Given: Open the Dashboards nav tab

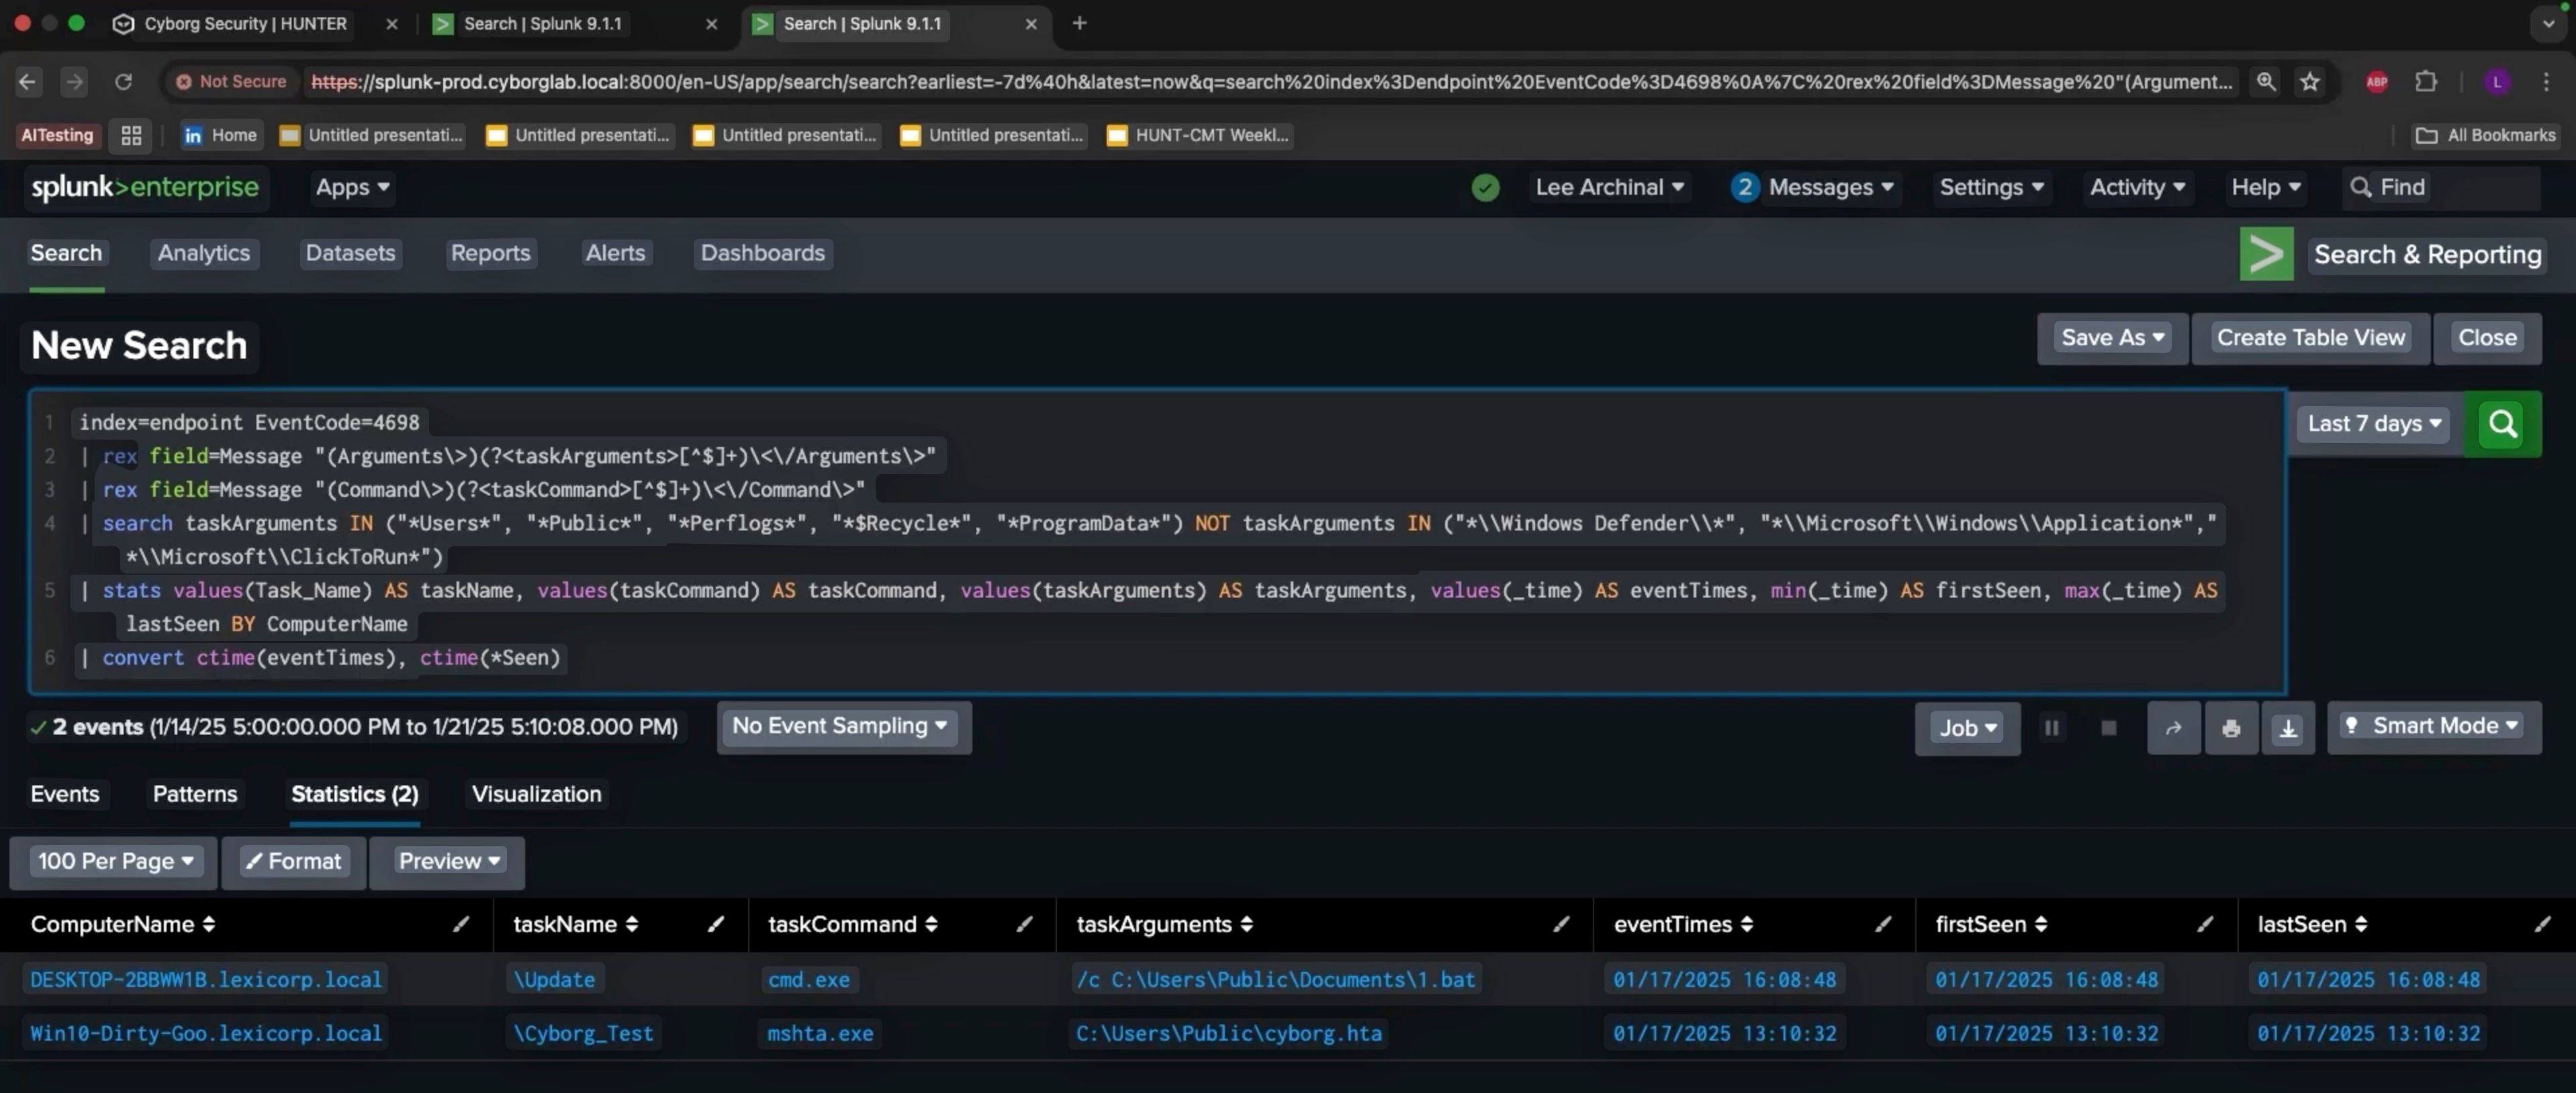Looking at the screenshot, I should [762, 253].
